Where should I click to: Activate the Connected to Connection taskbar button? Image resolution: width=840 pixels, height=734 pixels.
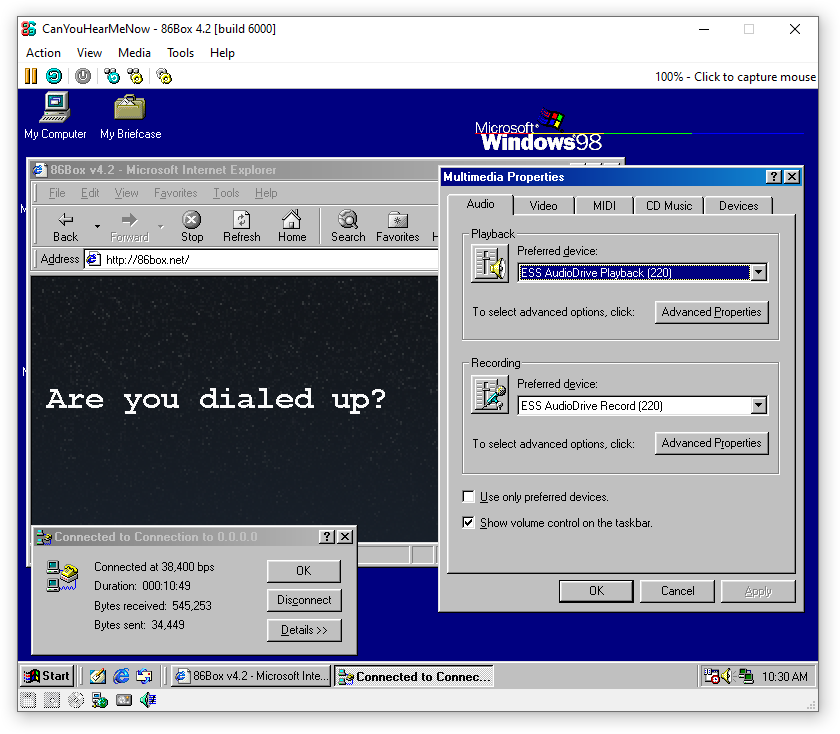point(414,676)
